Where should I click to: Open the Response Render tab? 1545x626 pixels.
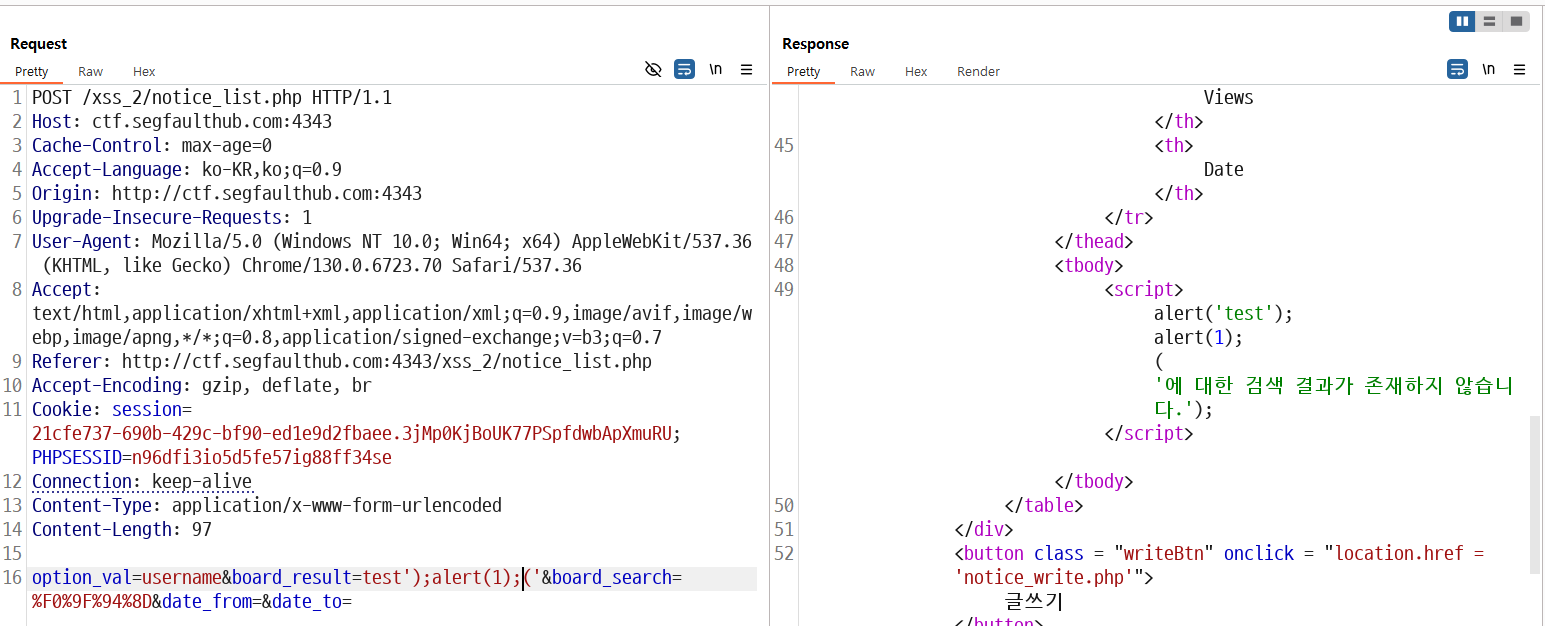(x=978, y=71)
